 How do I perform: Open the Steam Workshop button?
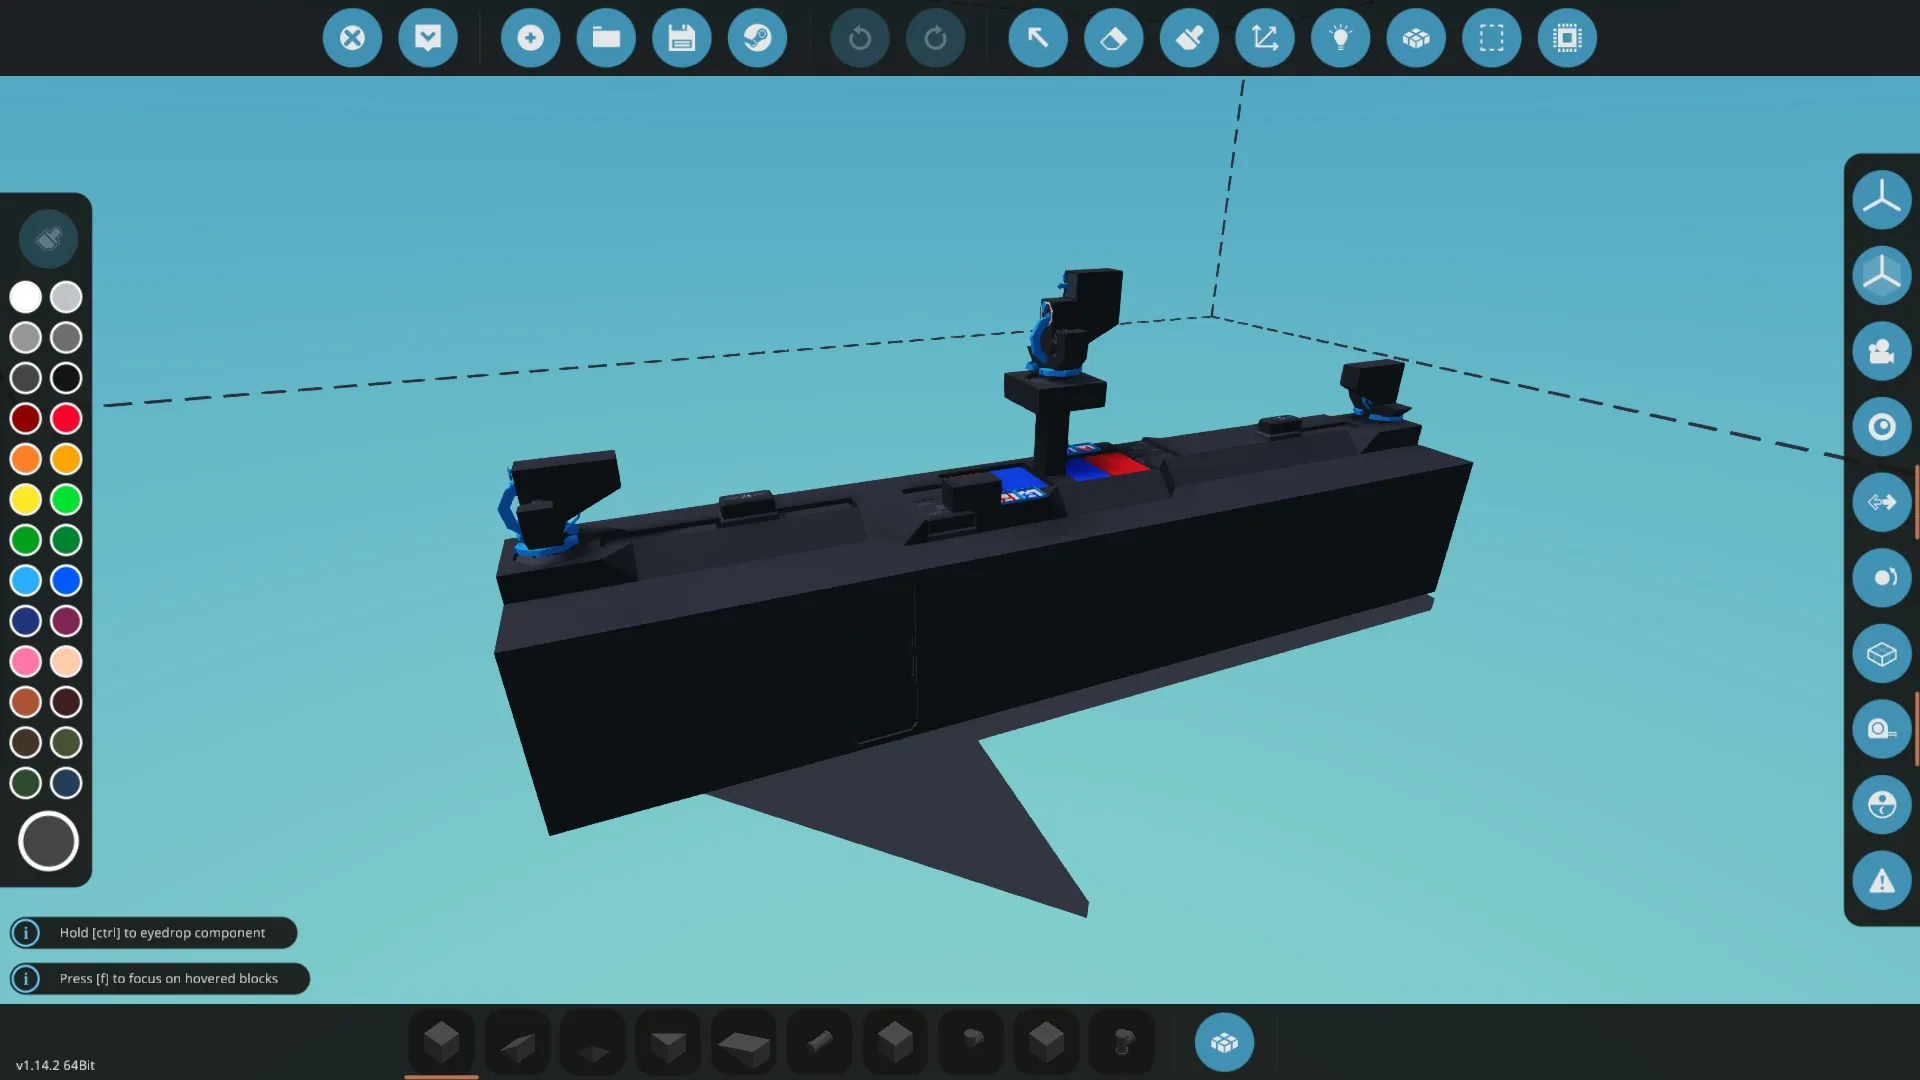pos(757,38)
